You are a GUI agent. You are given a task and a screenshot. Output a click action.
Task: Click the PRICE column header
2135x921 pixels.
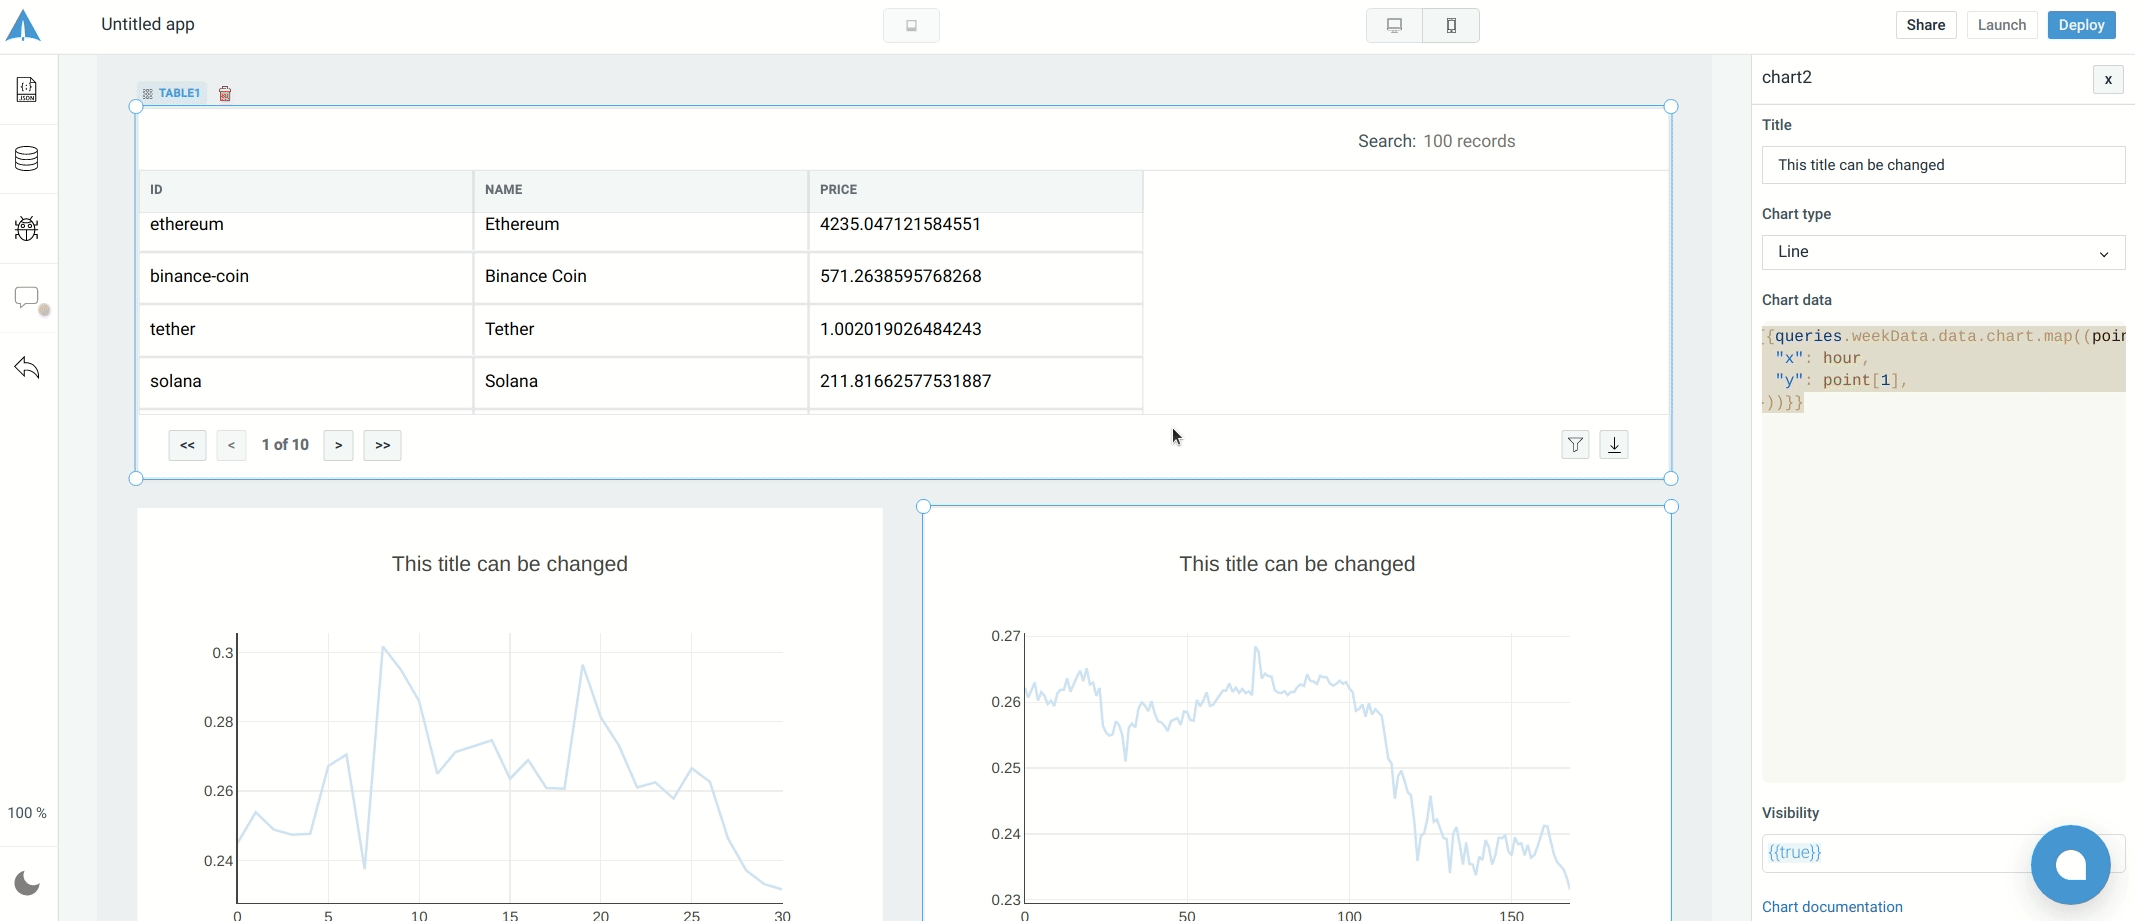(x=975, y=190)
